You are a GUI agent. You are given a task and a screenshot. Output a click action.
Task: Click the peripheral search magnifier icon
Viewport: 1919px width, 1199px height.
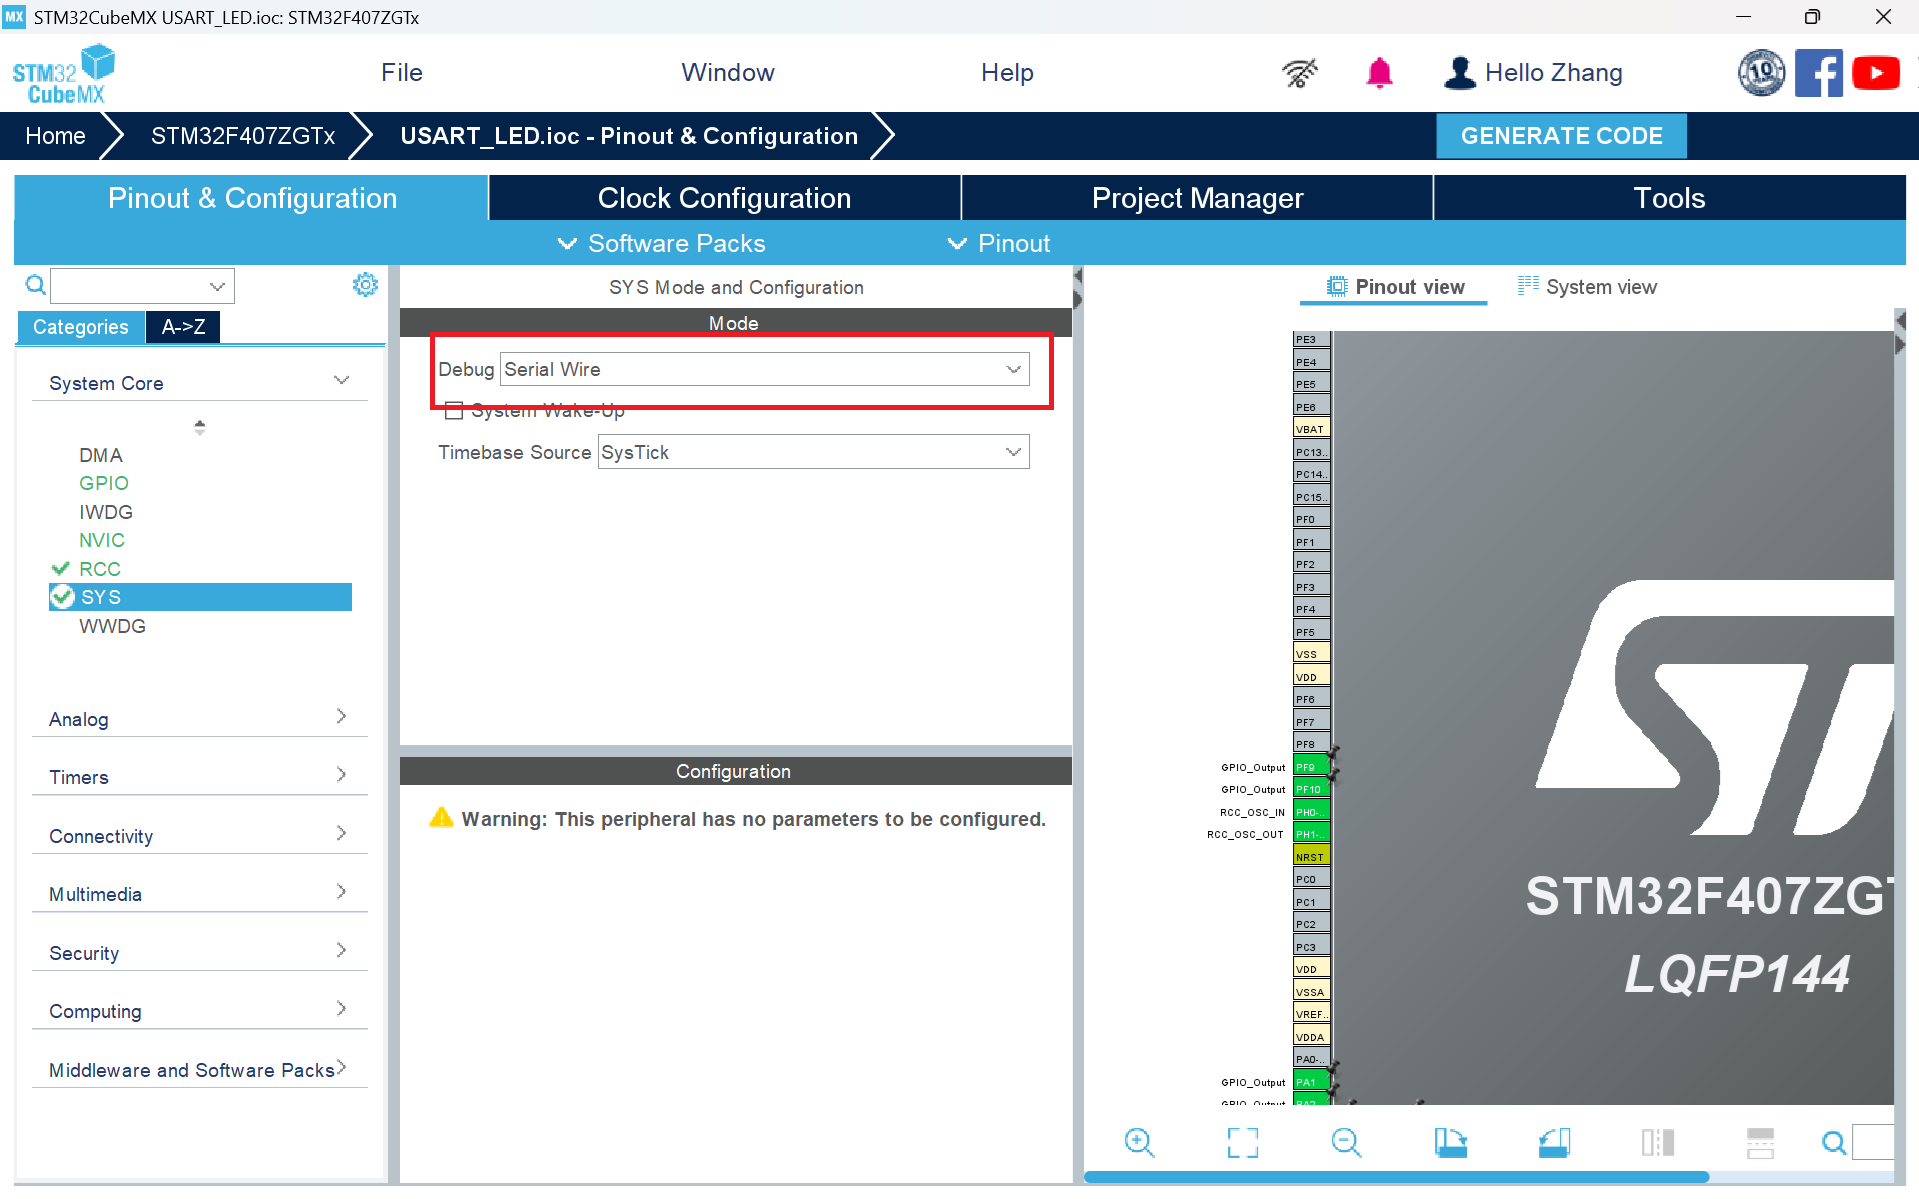click(35, 285)
